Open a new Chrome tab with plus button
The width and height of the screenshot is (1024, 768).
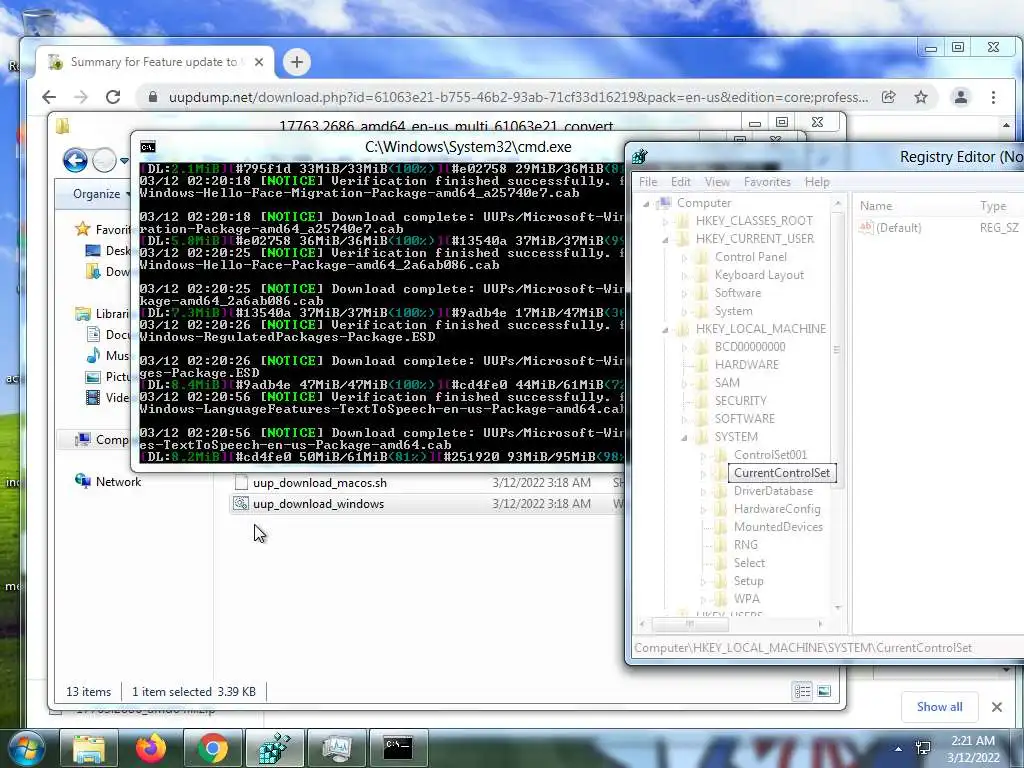pyautogui.click(x=297, y=62)
